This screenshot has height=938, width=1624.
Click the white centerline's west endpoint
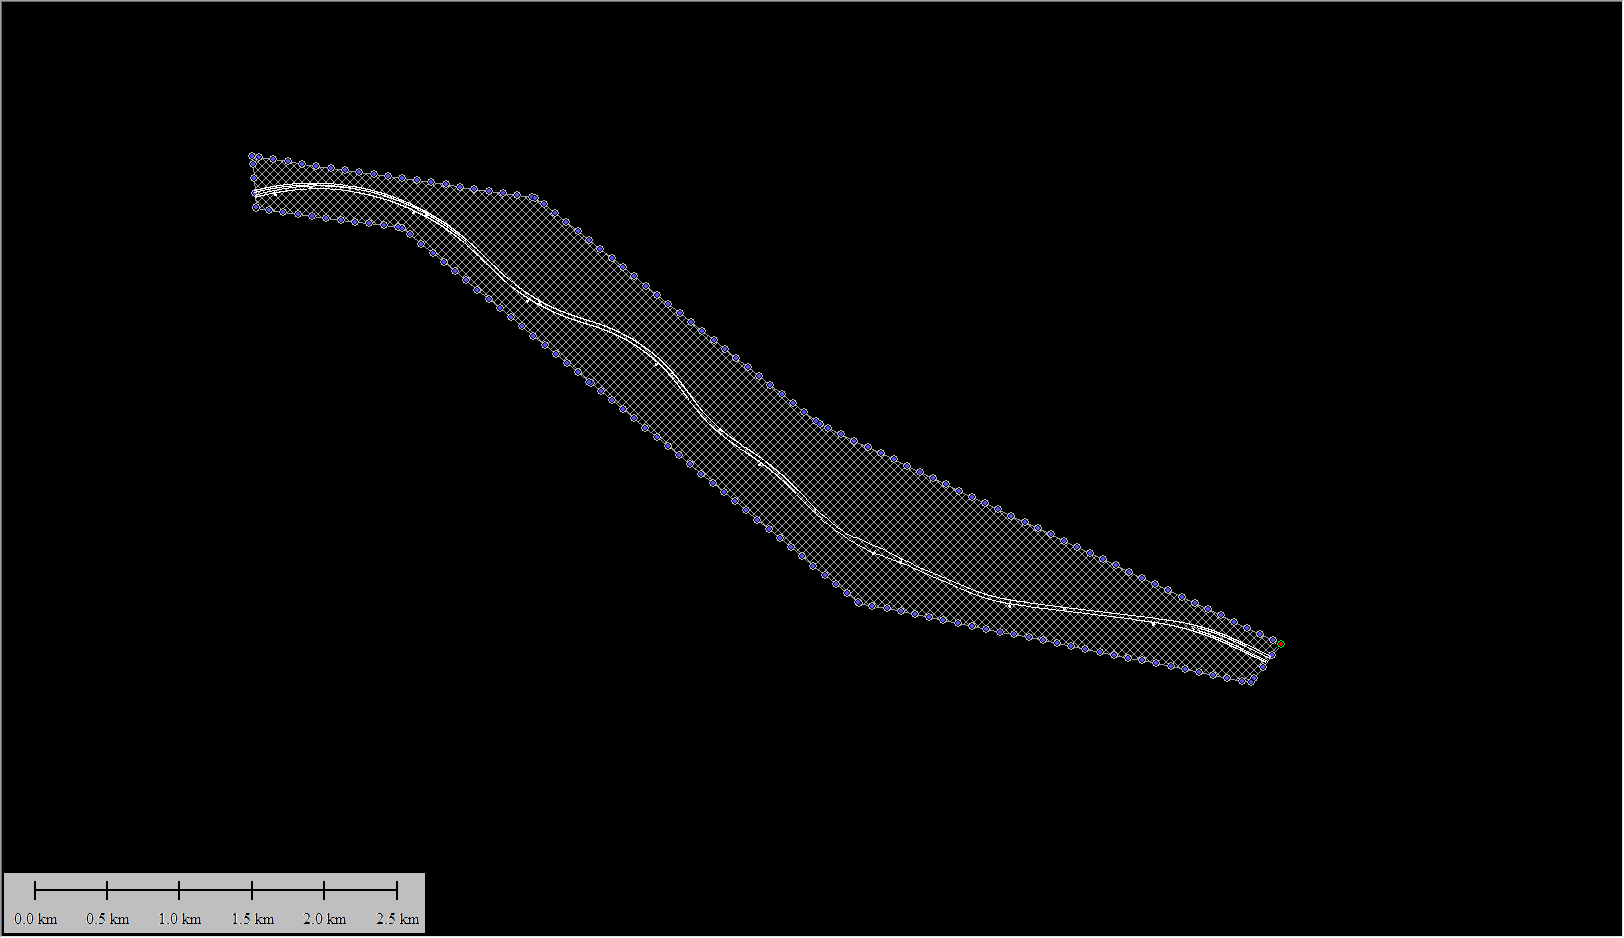click(255, 192)
